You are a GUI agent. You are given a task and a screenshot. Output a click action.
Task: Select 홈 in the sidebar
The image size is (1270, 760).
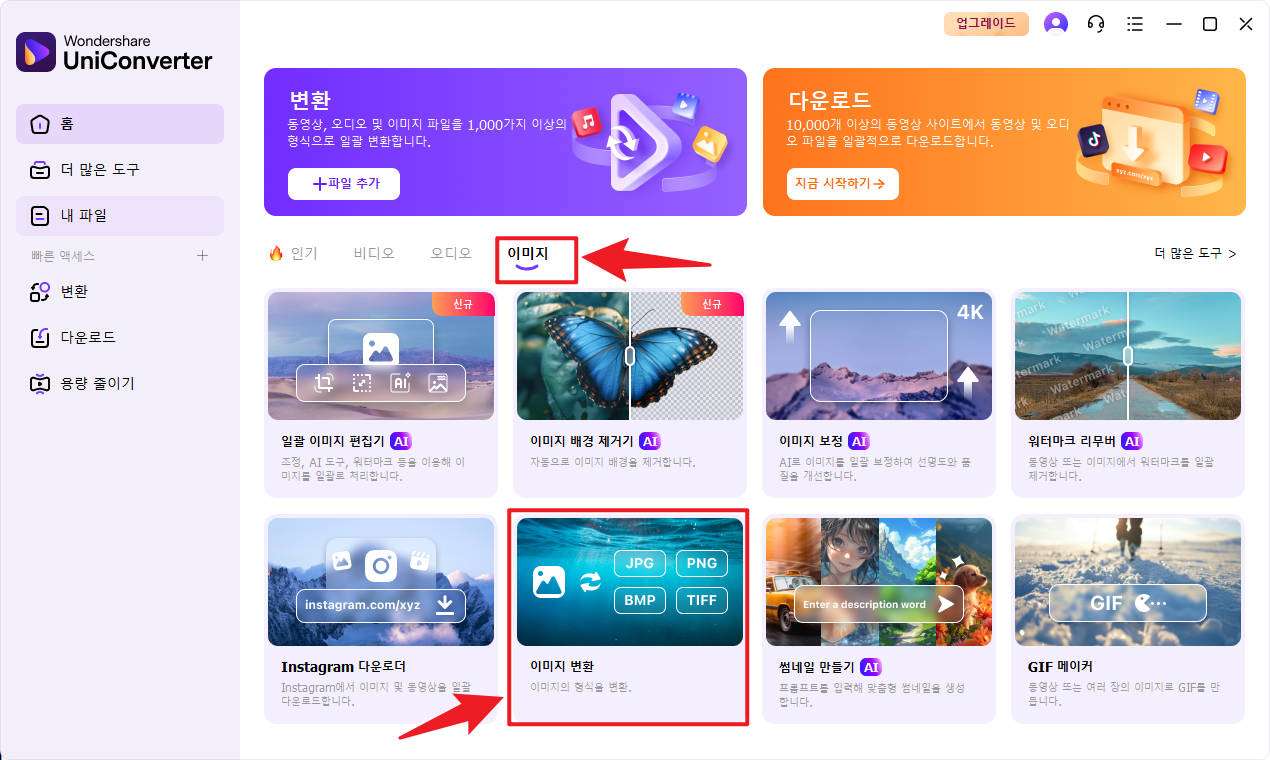tap(120, 124)
